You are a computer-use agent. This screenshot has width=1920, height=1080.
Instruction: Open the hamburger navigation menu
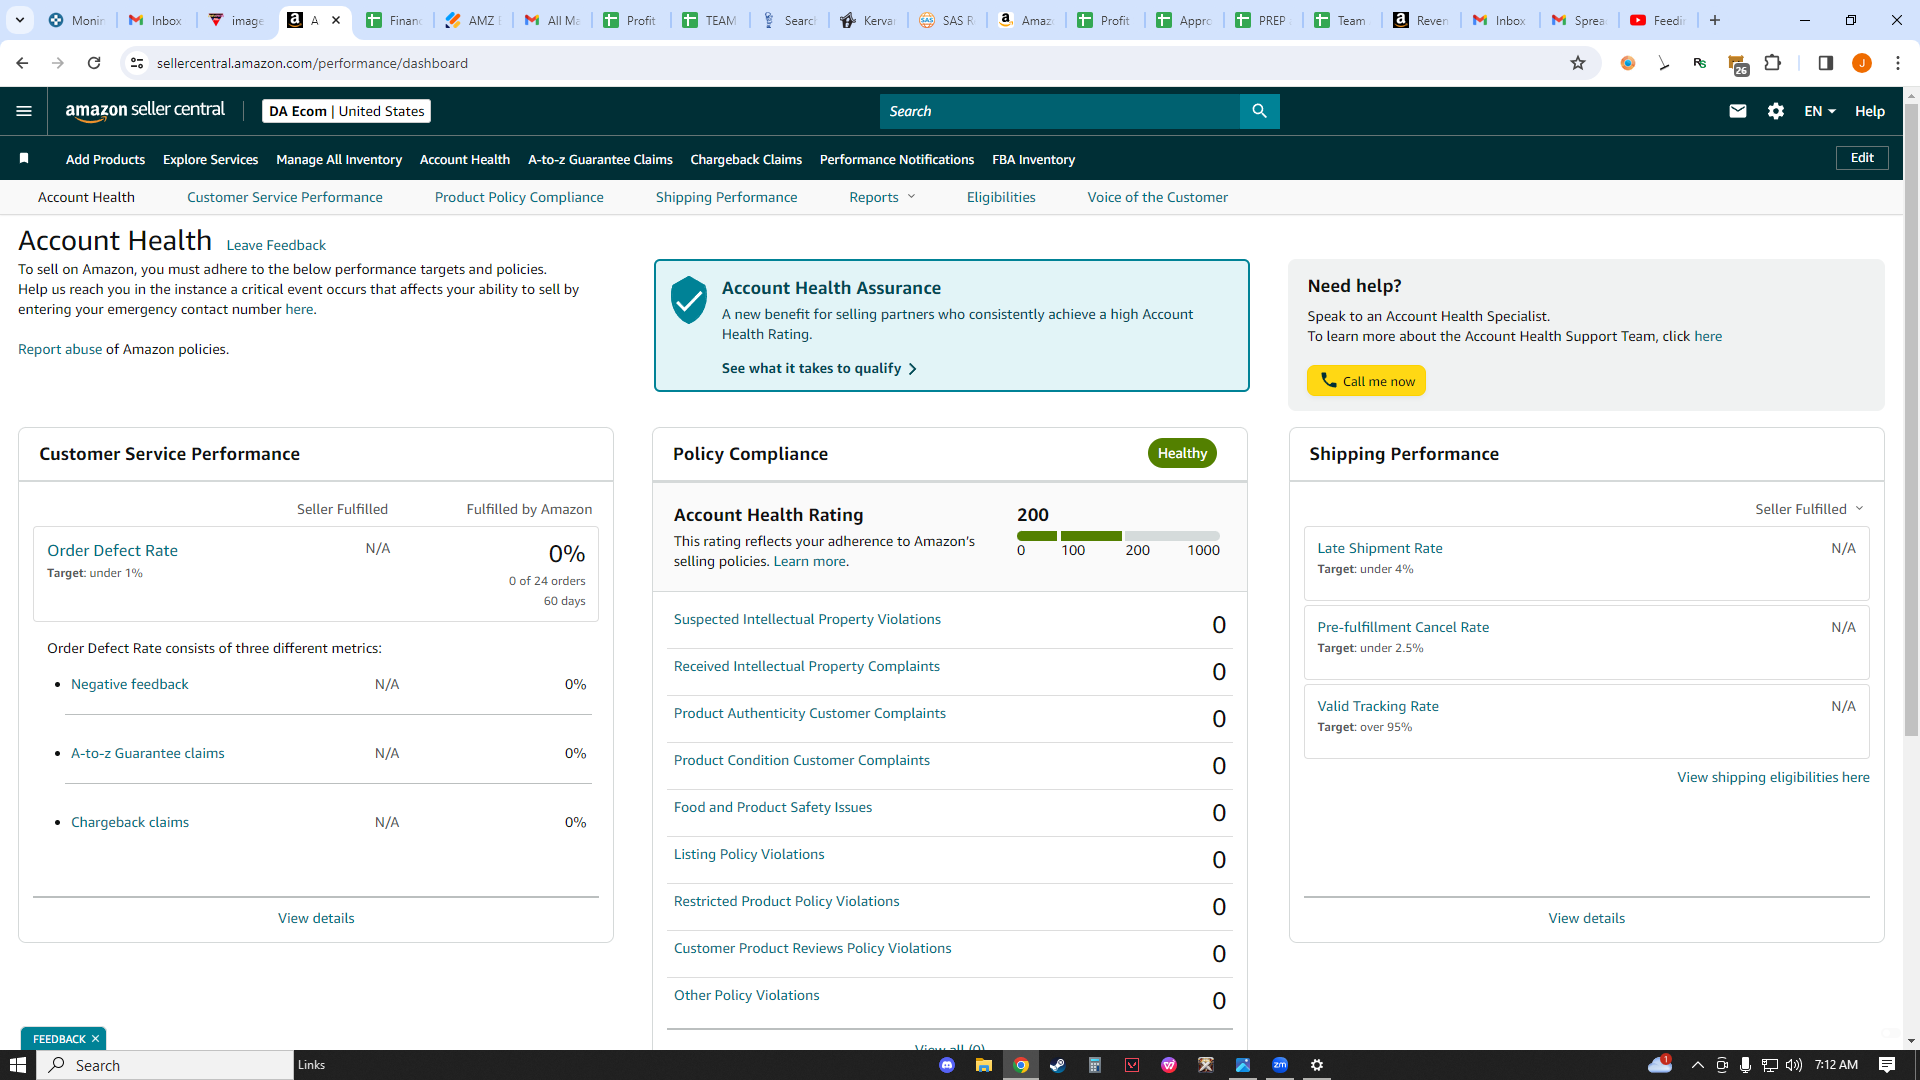24,111
